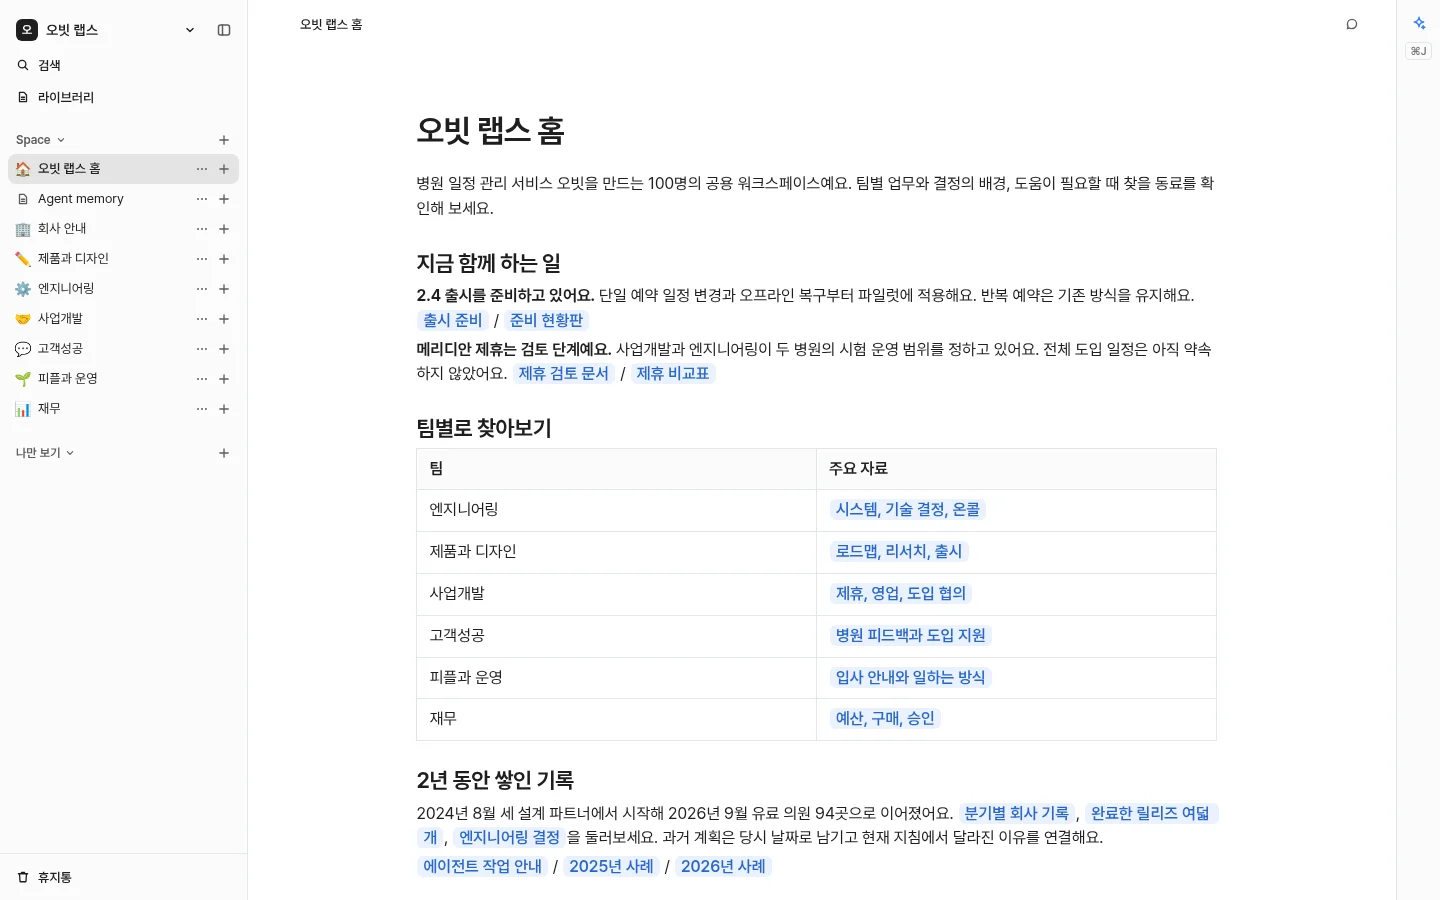
Task: Add a subpage under Agent memory
Action: tap(224, 199)
